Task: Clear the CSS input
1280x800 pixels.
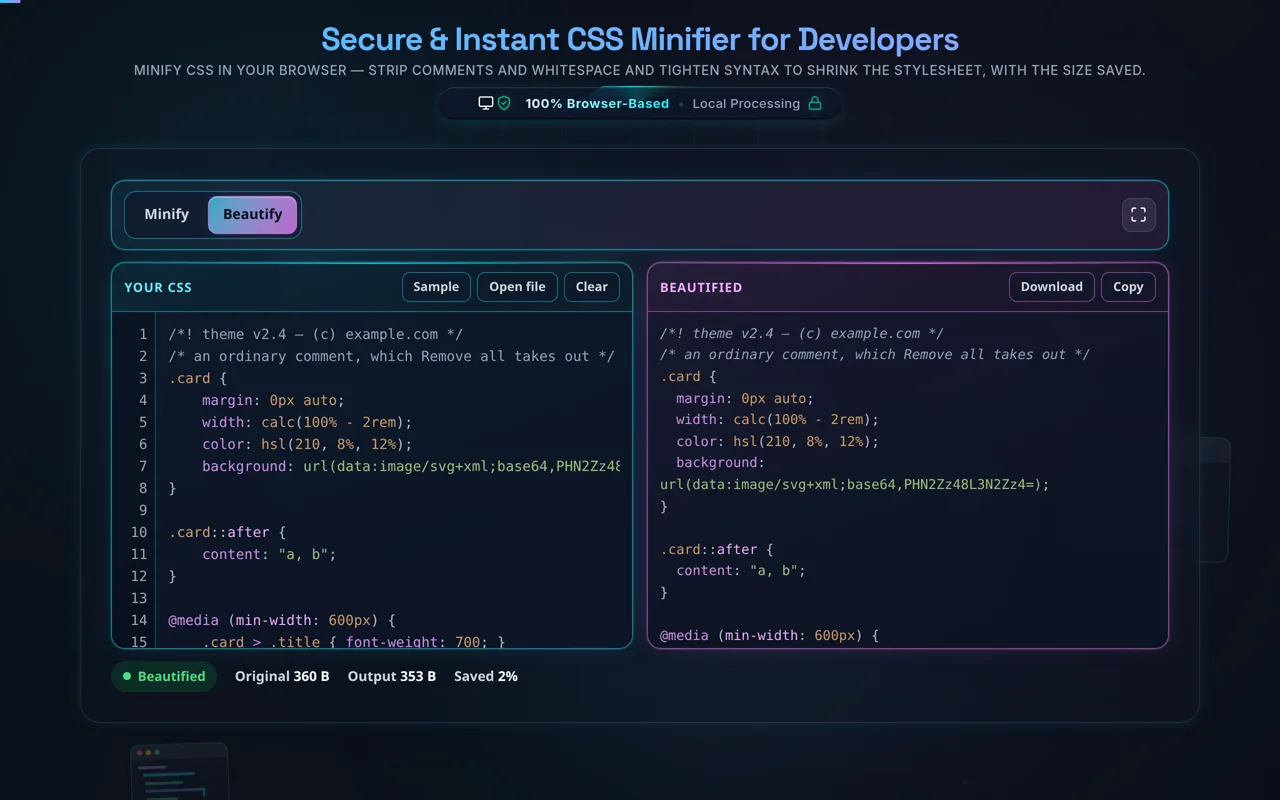Action: pyautogui.click(x=592, y=287)
